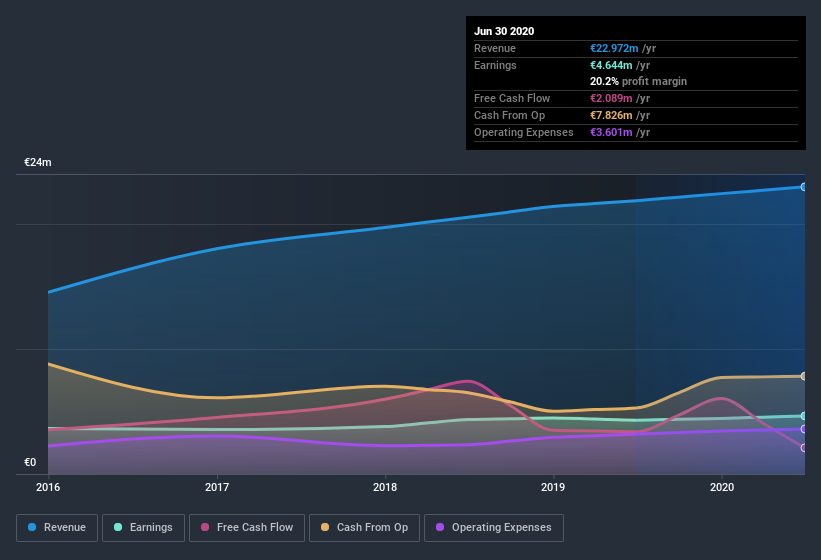Click the €2.089m free cash flow value

611,98
